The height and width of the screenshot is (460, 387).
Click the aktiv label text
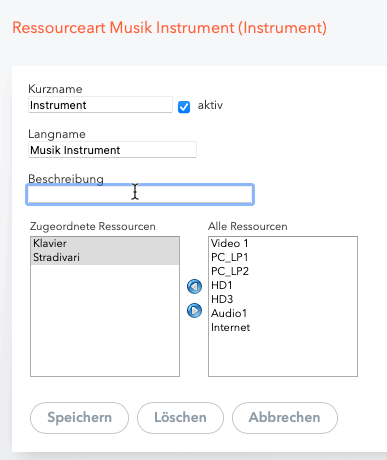pyautogui.click(x=210, y=105)
